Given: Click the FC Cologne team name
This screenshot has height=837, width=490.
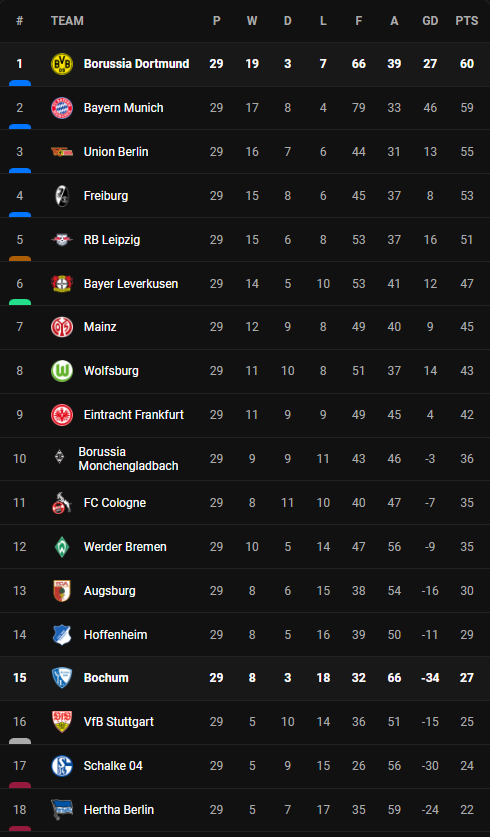Looking at the screenshot, I should [x=115, y=503].
